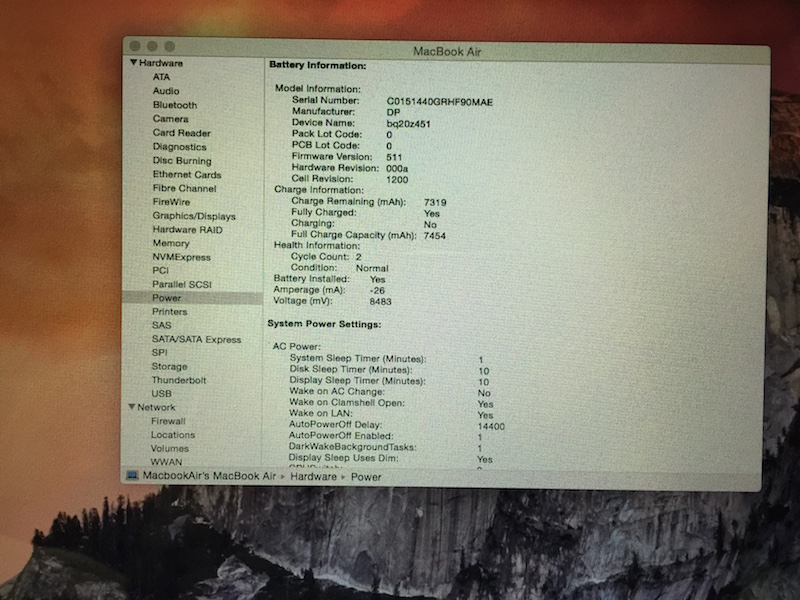Click the computer icon in the path bar
This screenshot has height=600, width=800.
132,476
